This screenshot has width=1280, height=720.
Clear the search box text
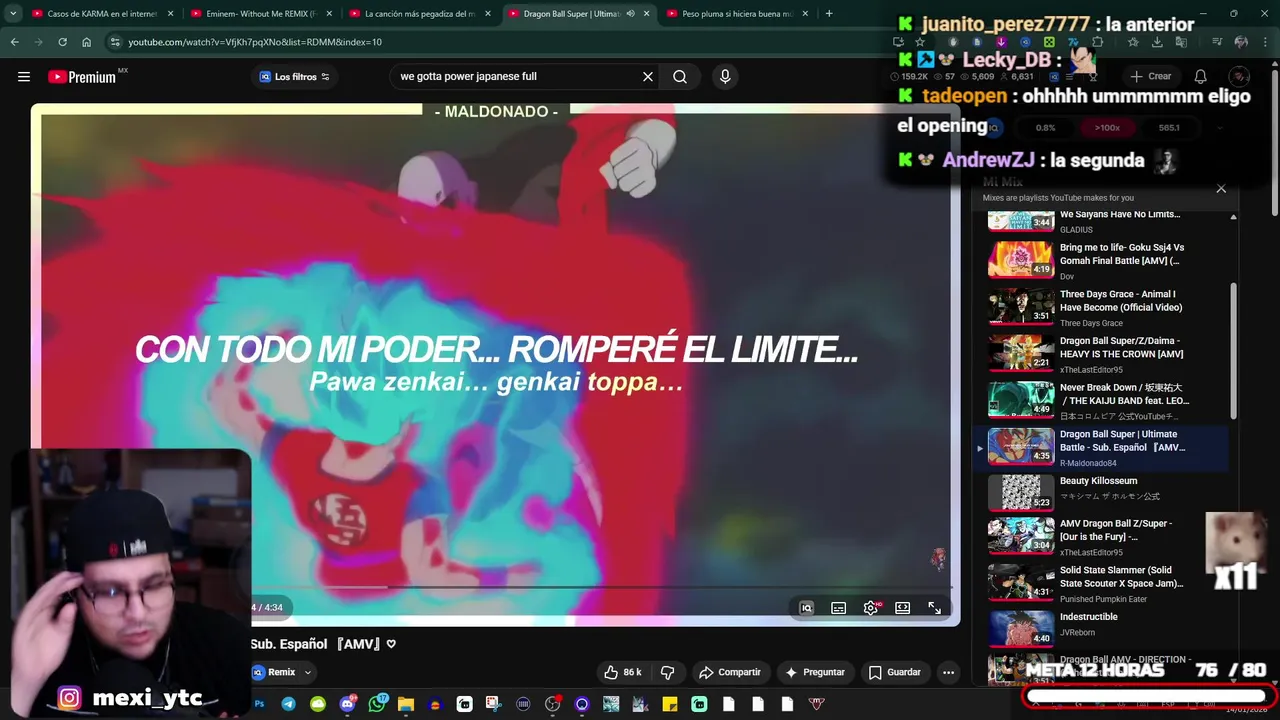click(648, 77)
